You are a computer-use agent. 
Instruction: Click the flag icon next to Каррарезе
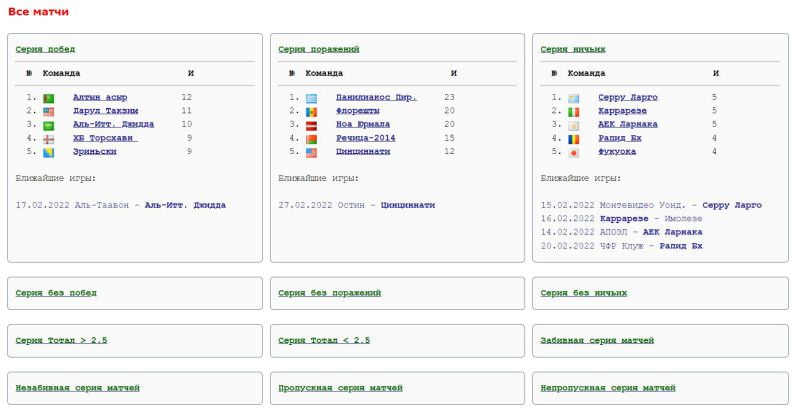coord(574,111)
